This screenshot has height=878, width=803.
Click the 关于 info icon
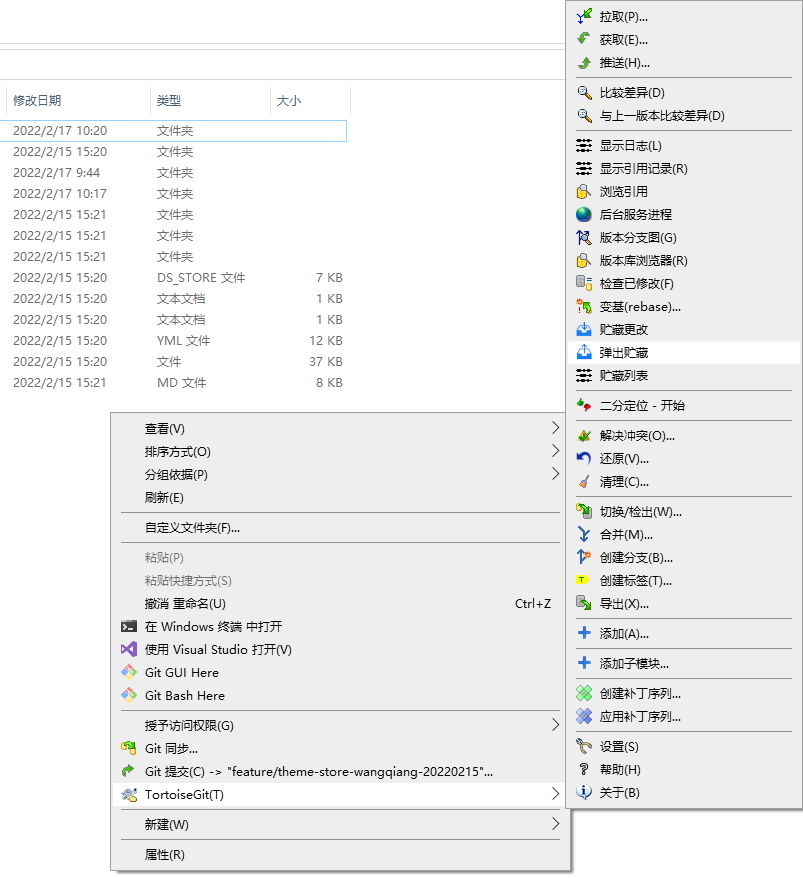pyautogui.click(x=584, y=792)
